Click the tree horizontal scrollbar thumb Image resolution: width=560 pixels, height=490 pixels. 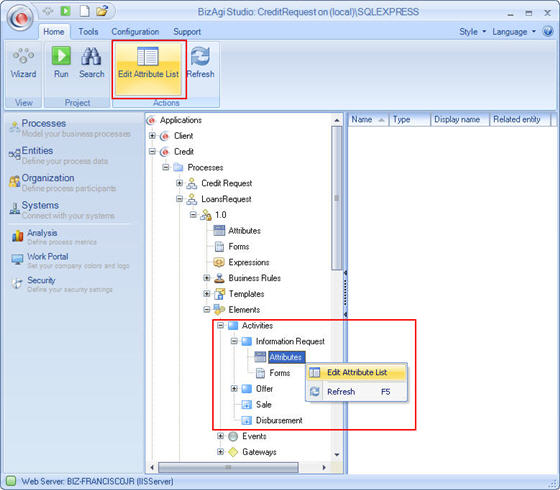(x=228, y=467)
